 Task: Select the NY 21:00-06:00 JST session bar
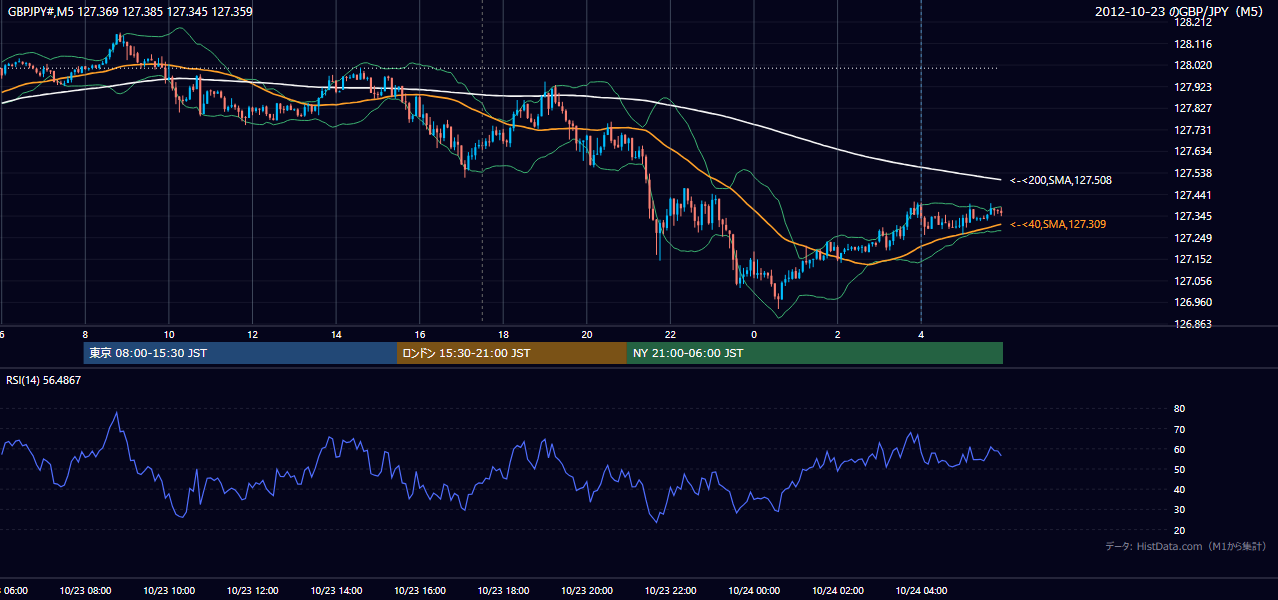click(x=815, y=353)
